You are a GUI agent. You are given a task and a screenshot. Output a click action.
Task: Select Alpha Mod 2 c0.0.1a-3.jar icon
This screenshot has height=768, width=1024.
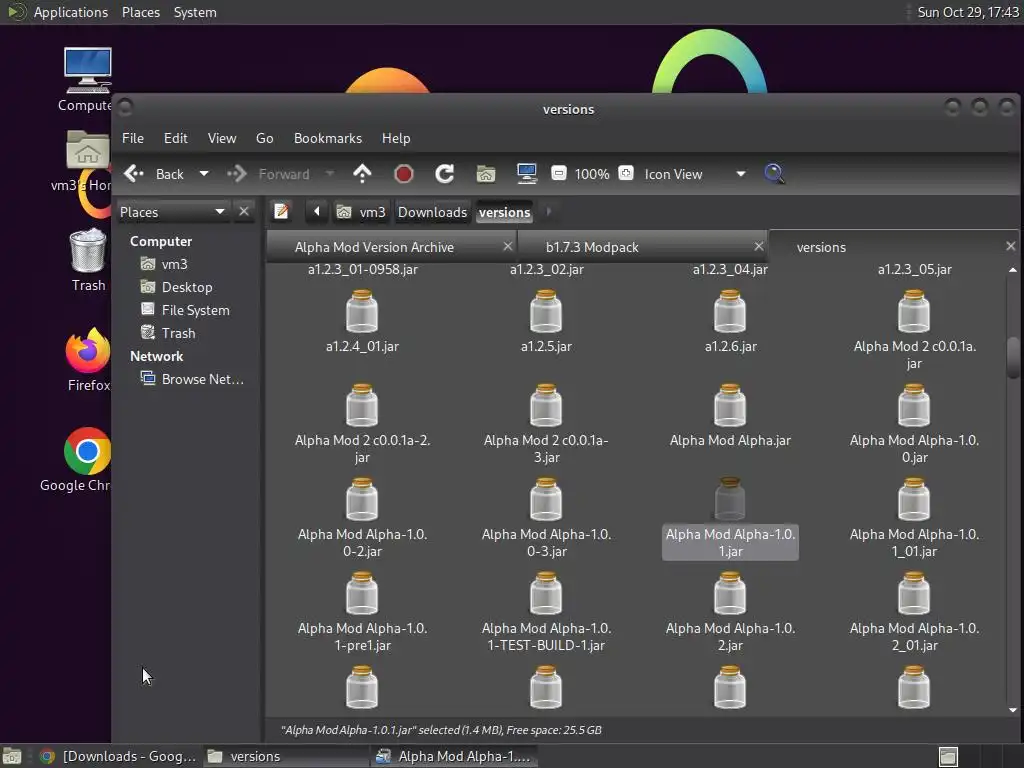click(546, 406)
